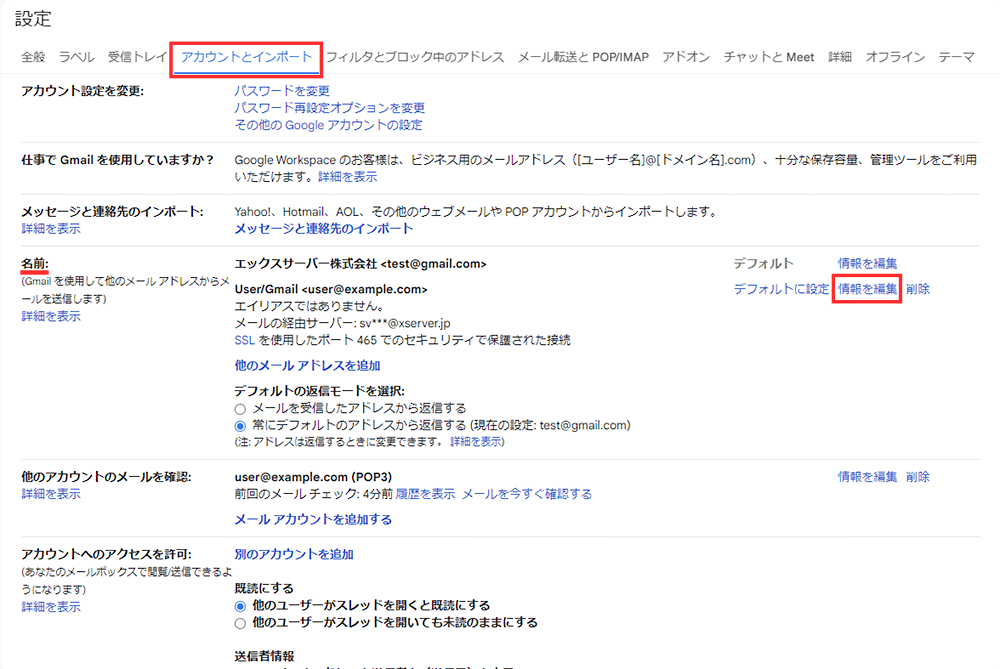Select メールを受信したアドレスから返信する
This screenshot has width=1000, height=669.
click(240, 407)
